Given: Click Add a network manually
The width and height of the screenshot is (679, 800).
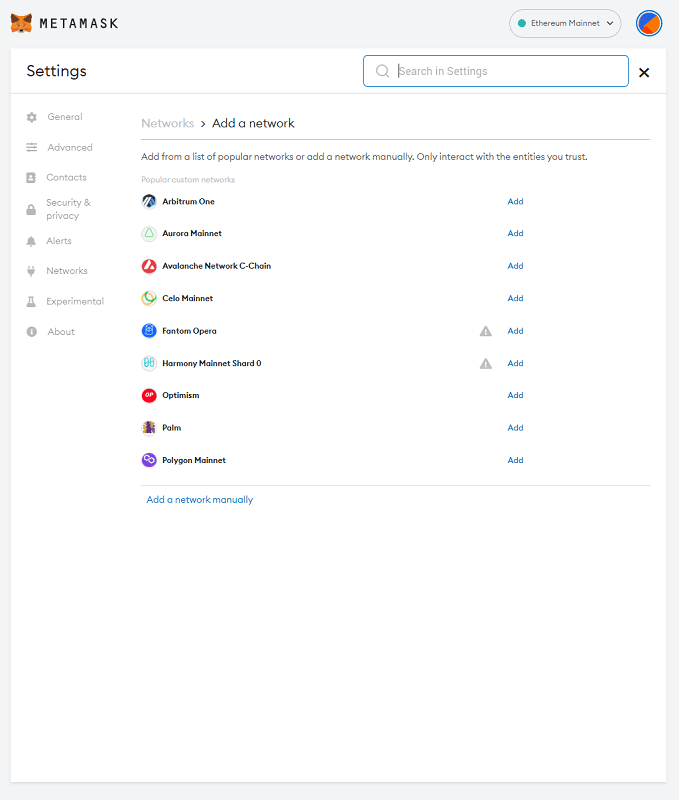Looking at the screenshot, I should (199, 499).
